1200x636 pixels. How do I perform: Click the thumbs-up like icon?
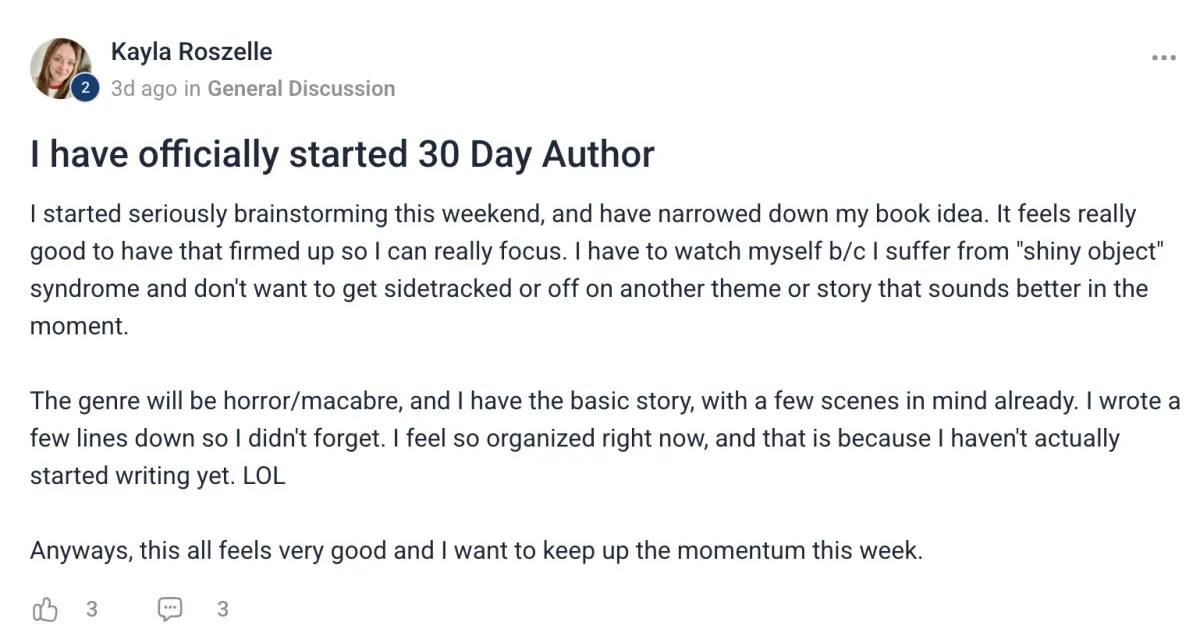pyautogui.click(x=45, y=608)
